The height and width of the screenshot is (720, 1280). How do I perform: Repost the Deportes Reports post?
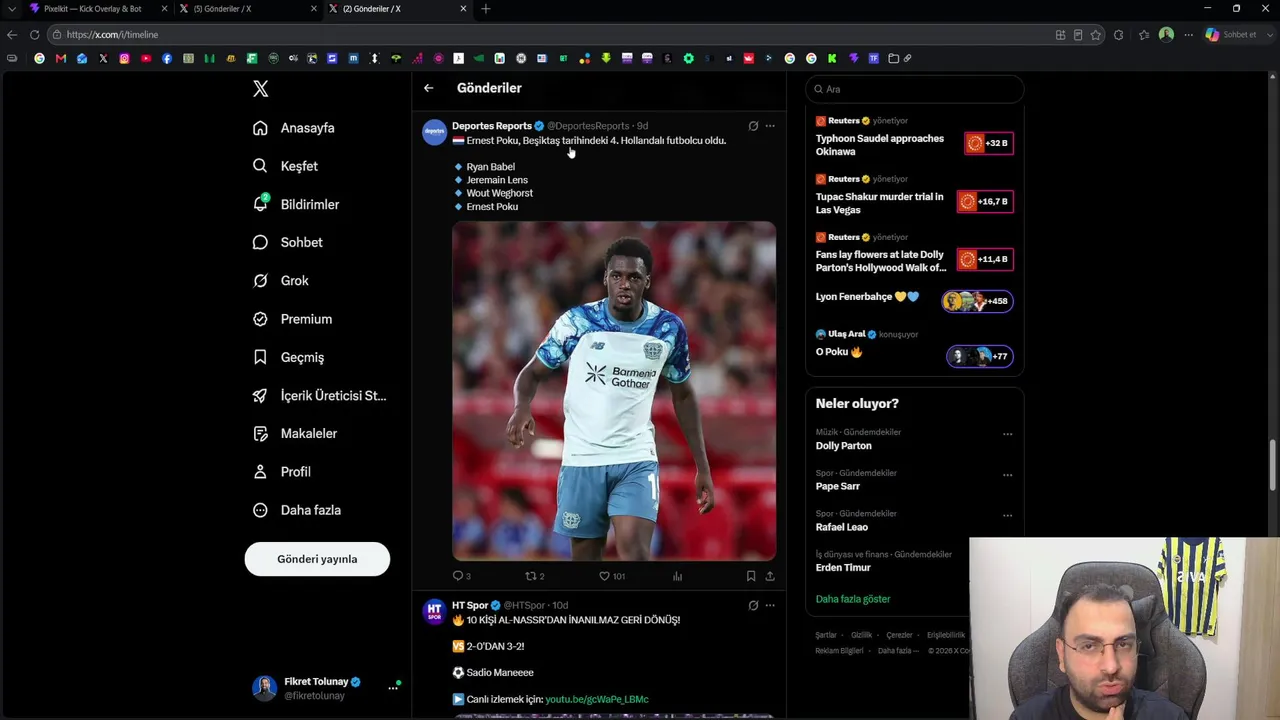[x=535, y=576]
